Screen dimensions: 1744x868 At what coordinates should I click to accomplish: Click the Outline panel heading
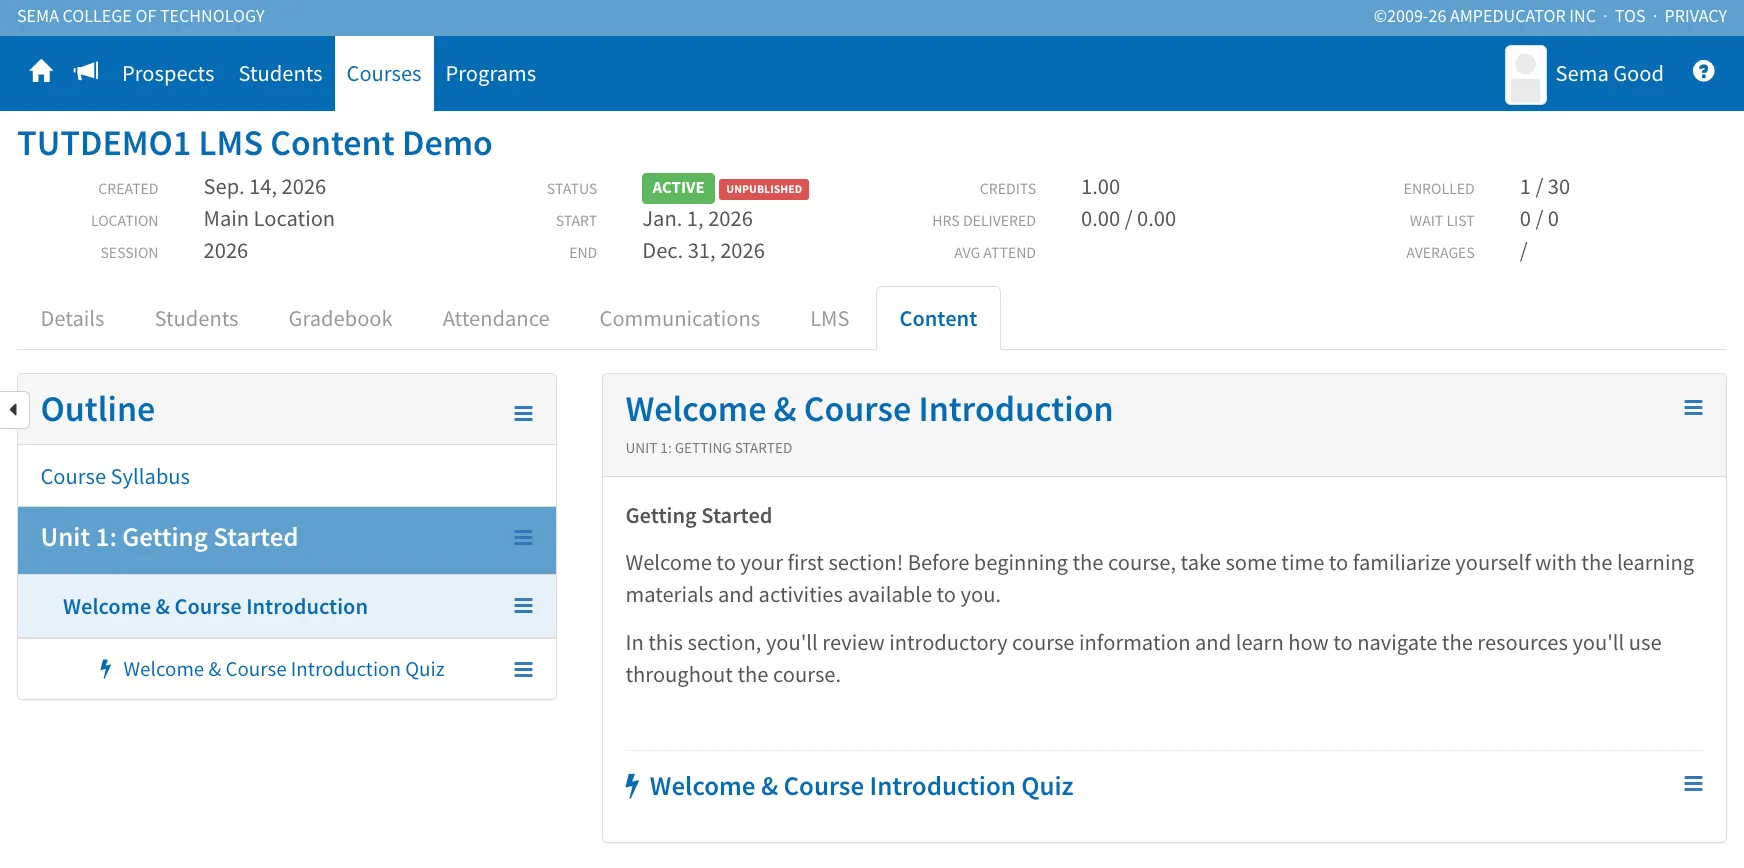click(x=98, y=410)
